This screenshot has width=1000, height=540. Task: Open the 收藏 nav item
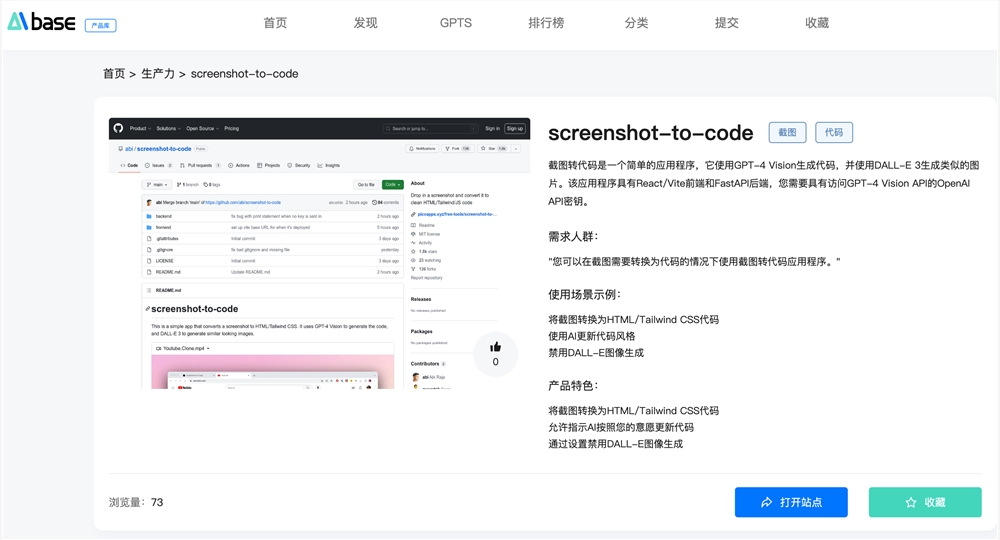[817, 23]
